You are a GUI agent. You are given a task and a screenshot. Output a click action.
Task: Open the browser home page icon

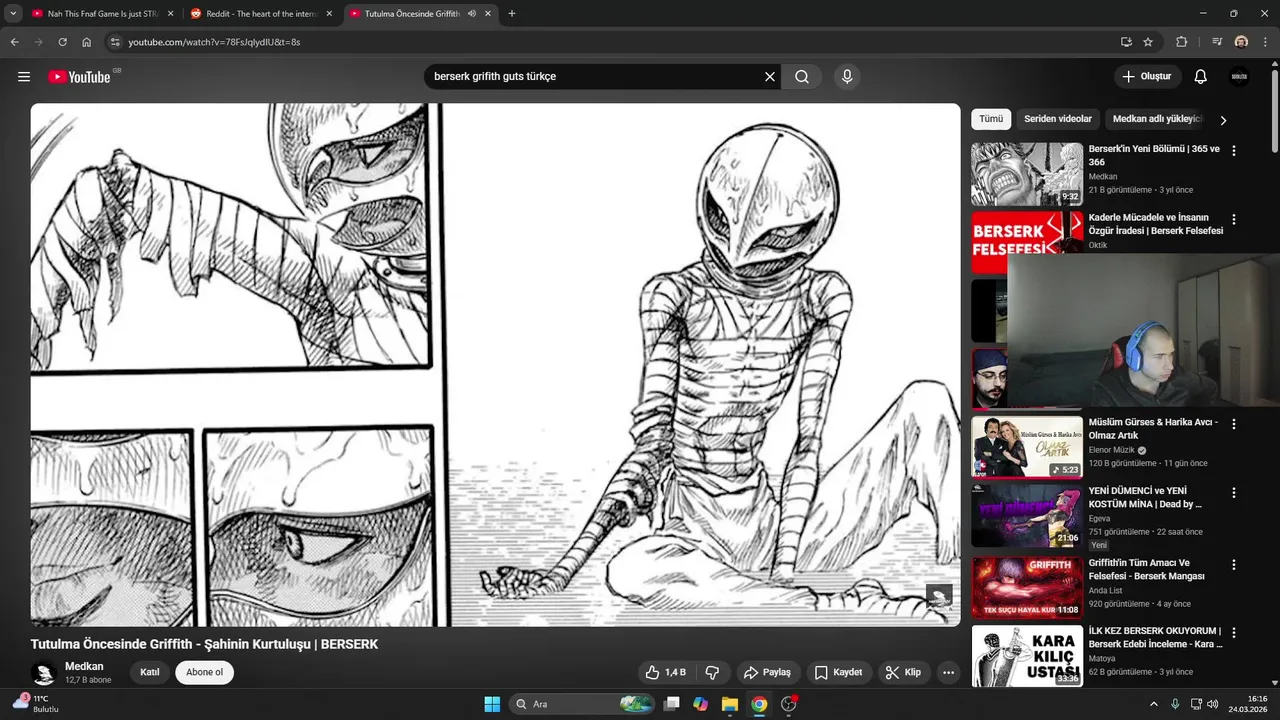87,42
